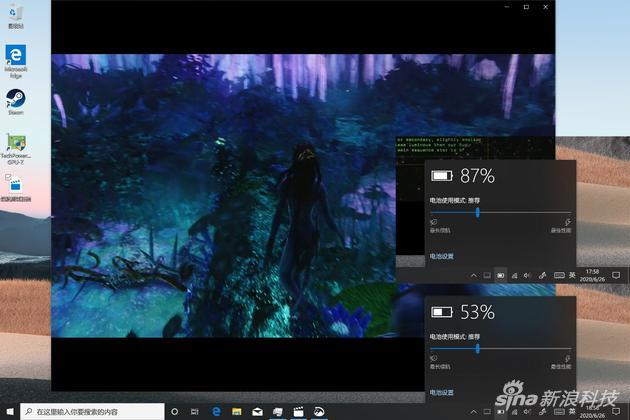Click the taskbar search box

point(92,412)
